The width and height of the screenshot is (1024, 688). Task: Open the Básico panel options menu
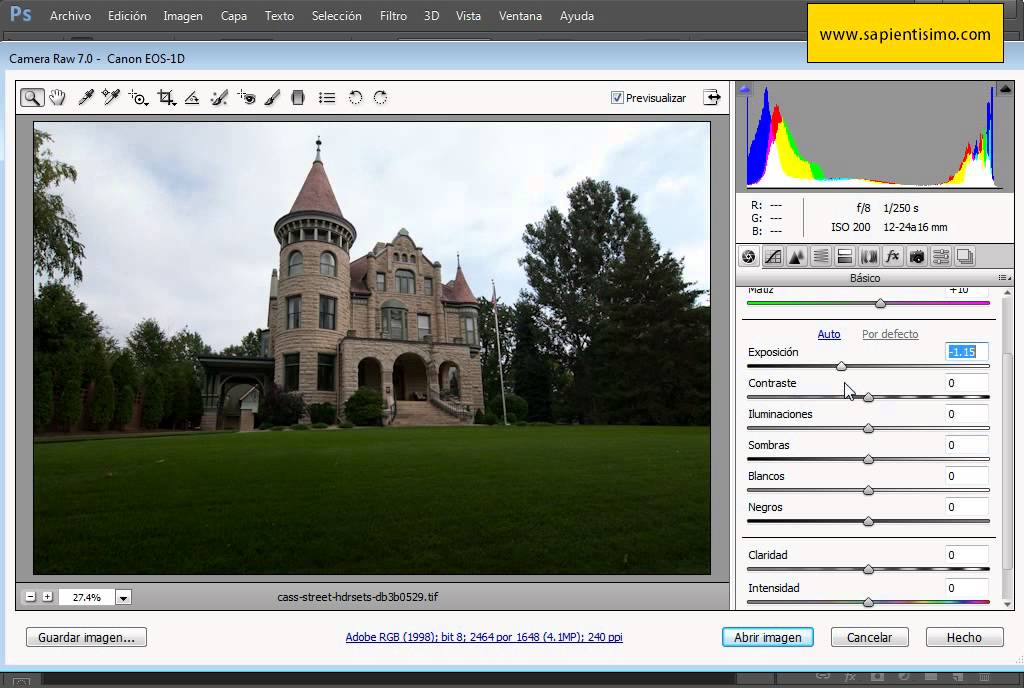pyautogui.click(x=1004, y=278)
